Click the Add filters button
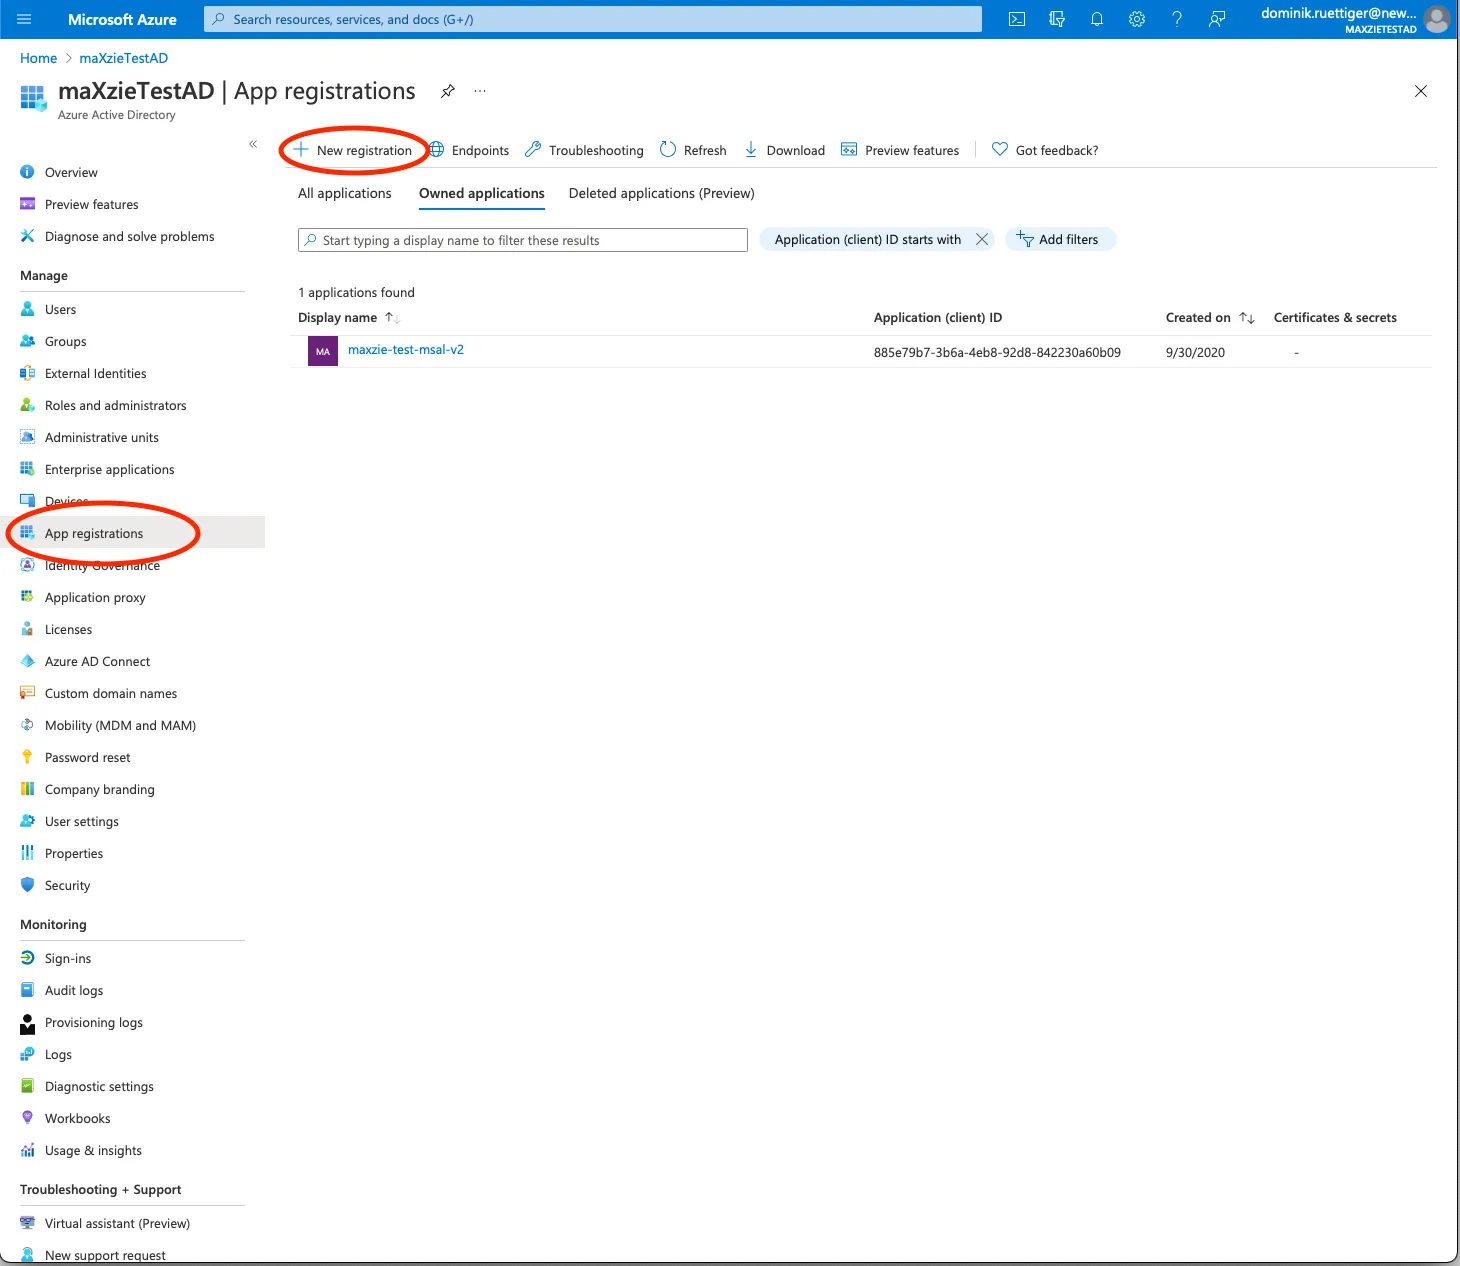The width and height of the screenshot is (1460, 1266). [1059, 239]
